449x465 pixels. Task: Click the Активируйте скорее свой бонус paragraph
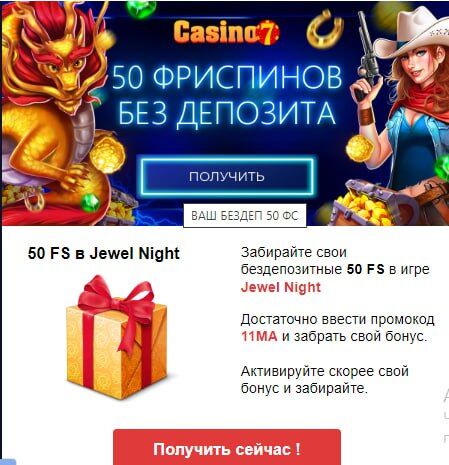point(325,380)
